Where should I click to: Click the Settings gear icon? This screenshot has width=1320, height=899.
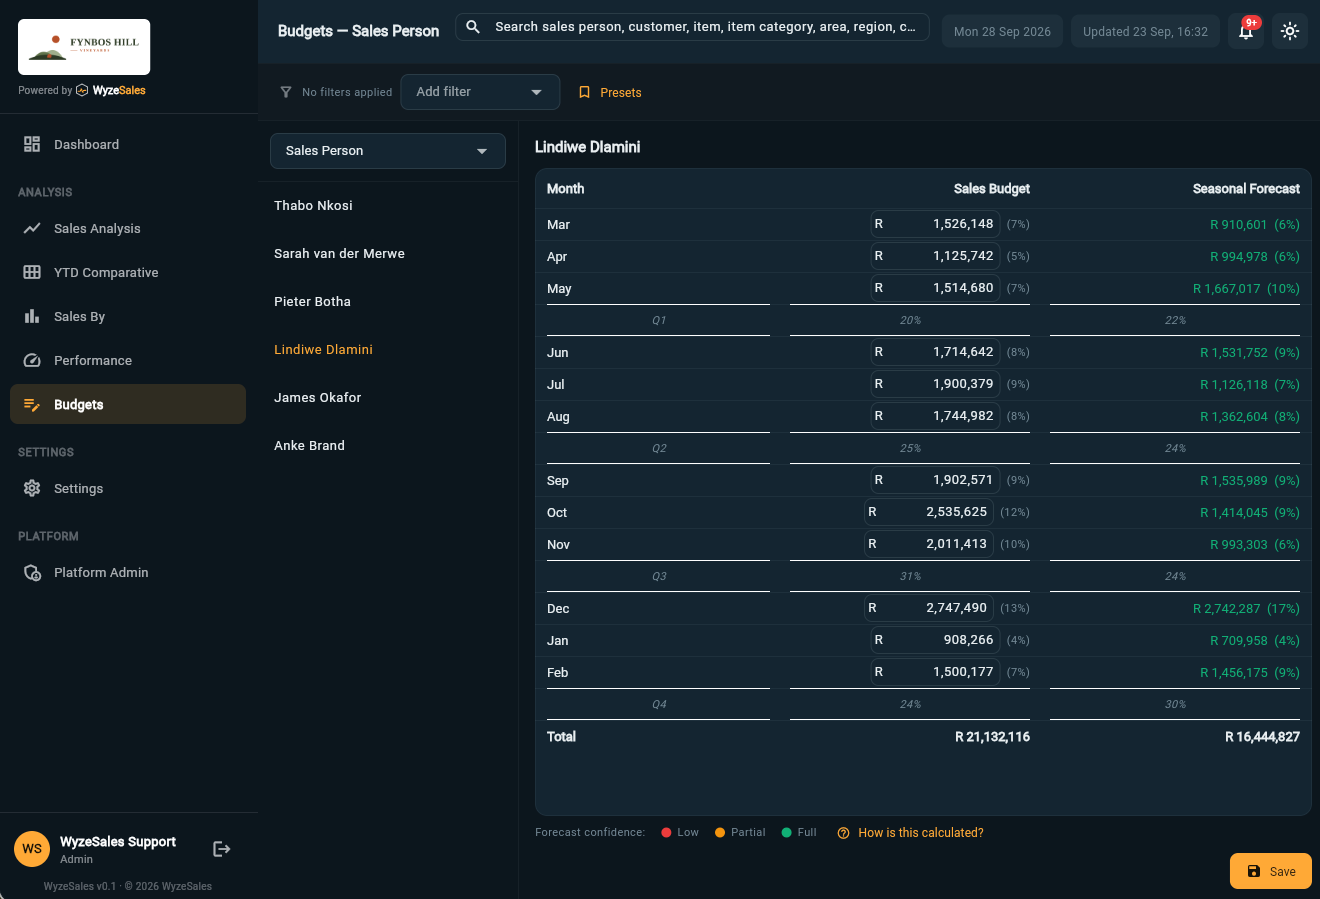[x=32, y=488]
